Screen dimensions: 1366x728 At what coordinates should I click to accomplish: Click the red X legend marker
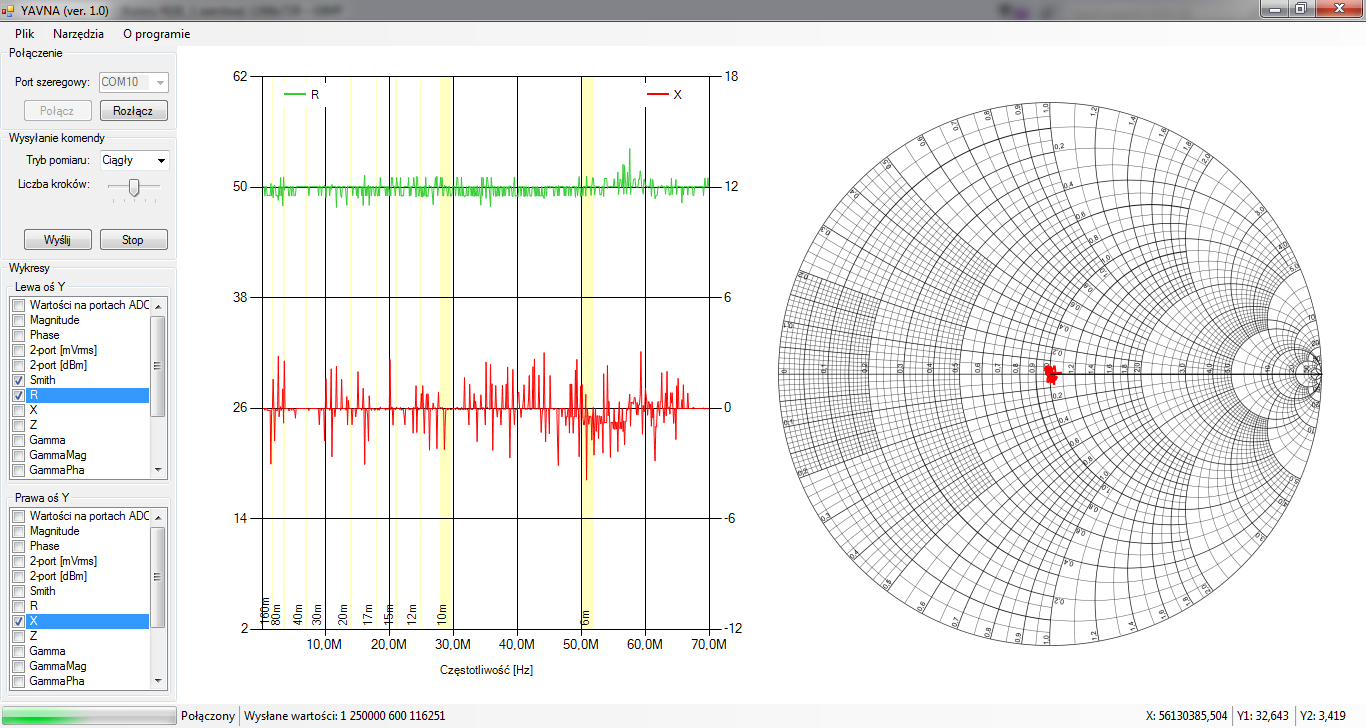click(x=658, y=95)
